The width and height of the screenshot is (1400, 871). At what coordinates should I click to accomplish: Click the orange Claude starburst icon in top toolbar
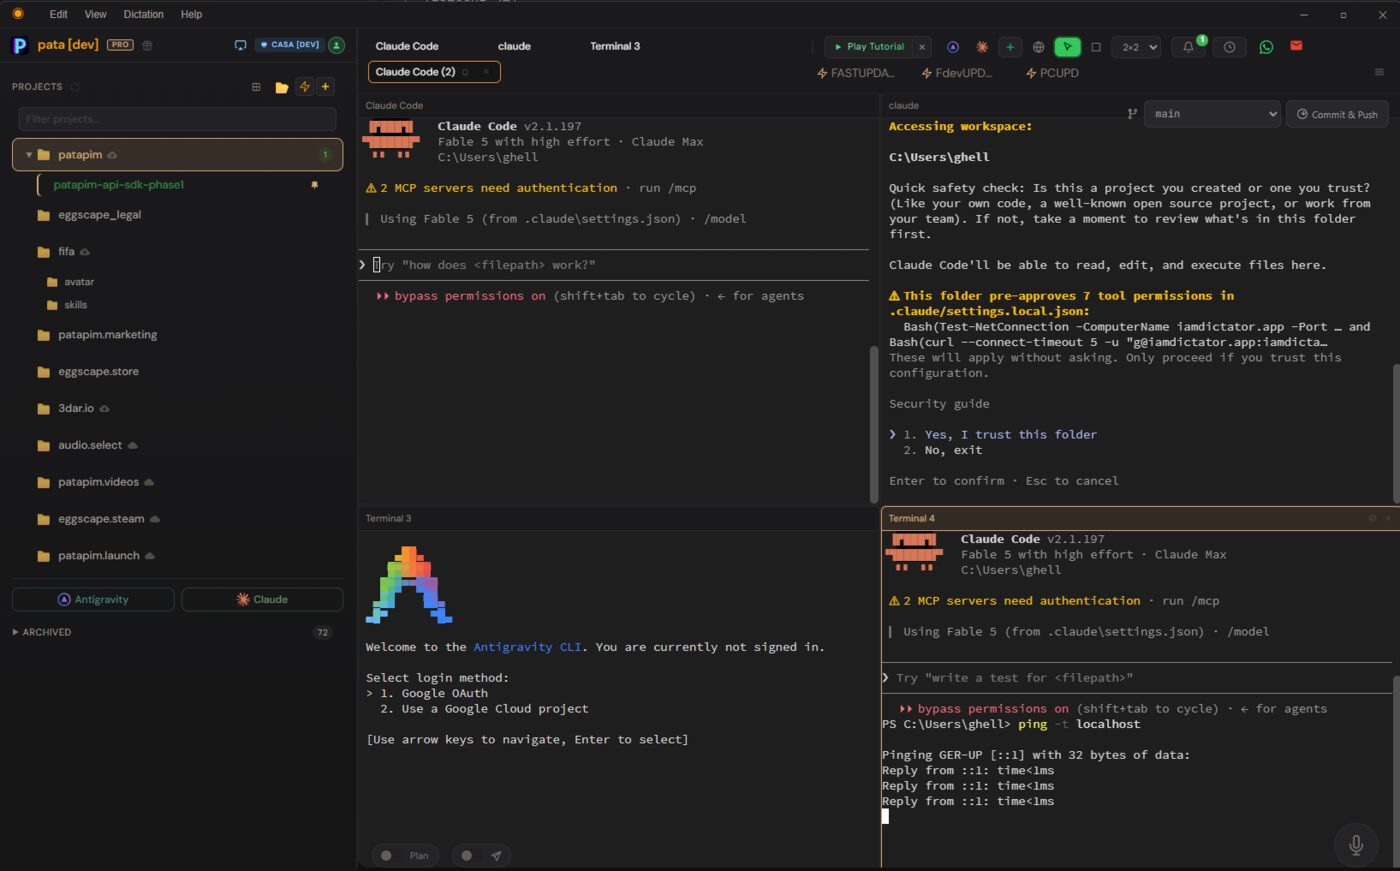(982, 47)
